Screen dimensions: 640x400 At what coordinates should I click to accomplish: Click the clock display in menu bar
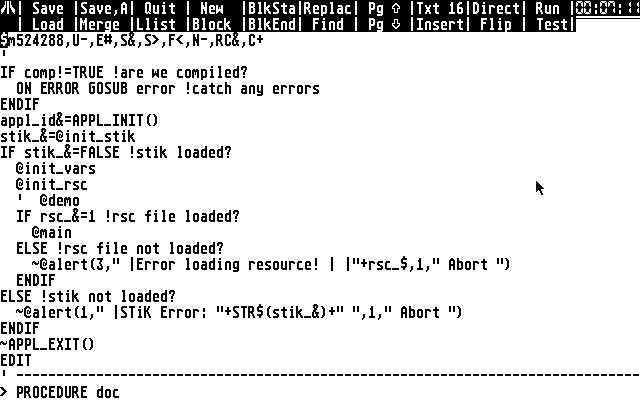(607, 8)
